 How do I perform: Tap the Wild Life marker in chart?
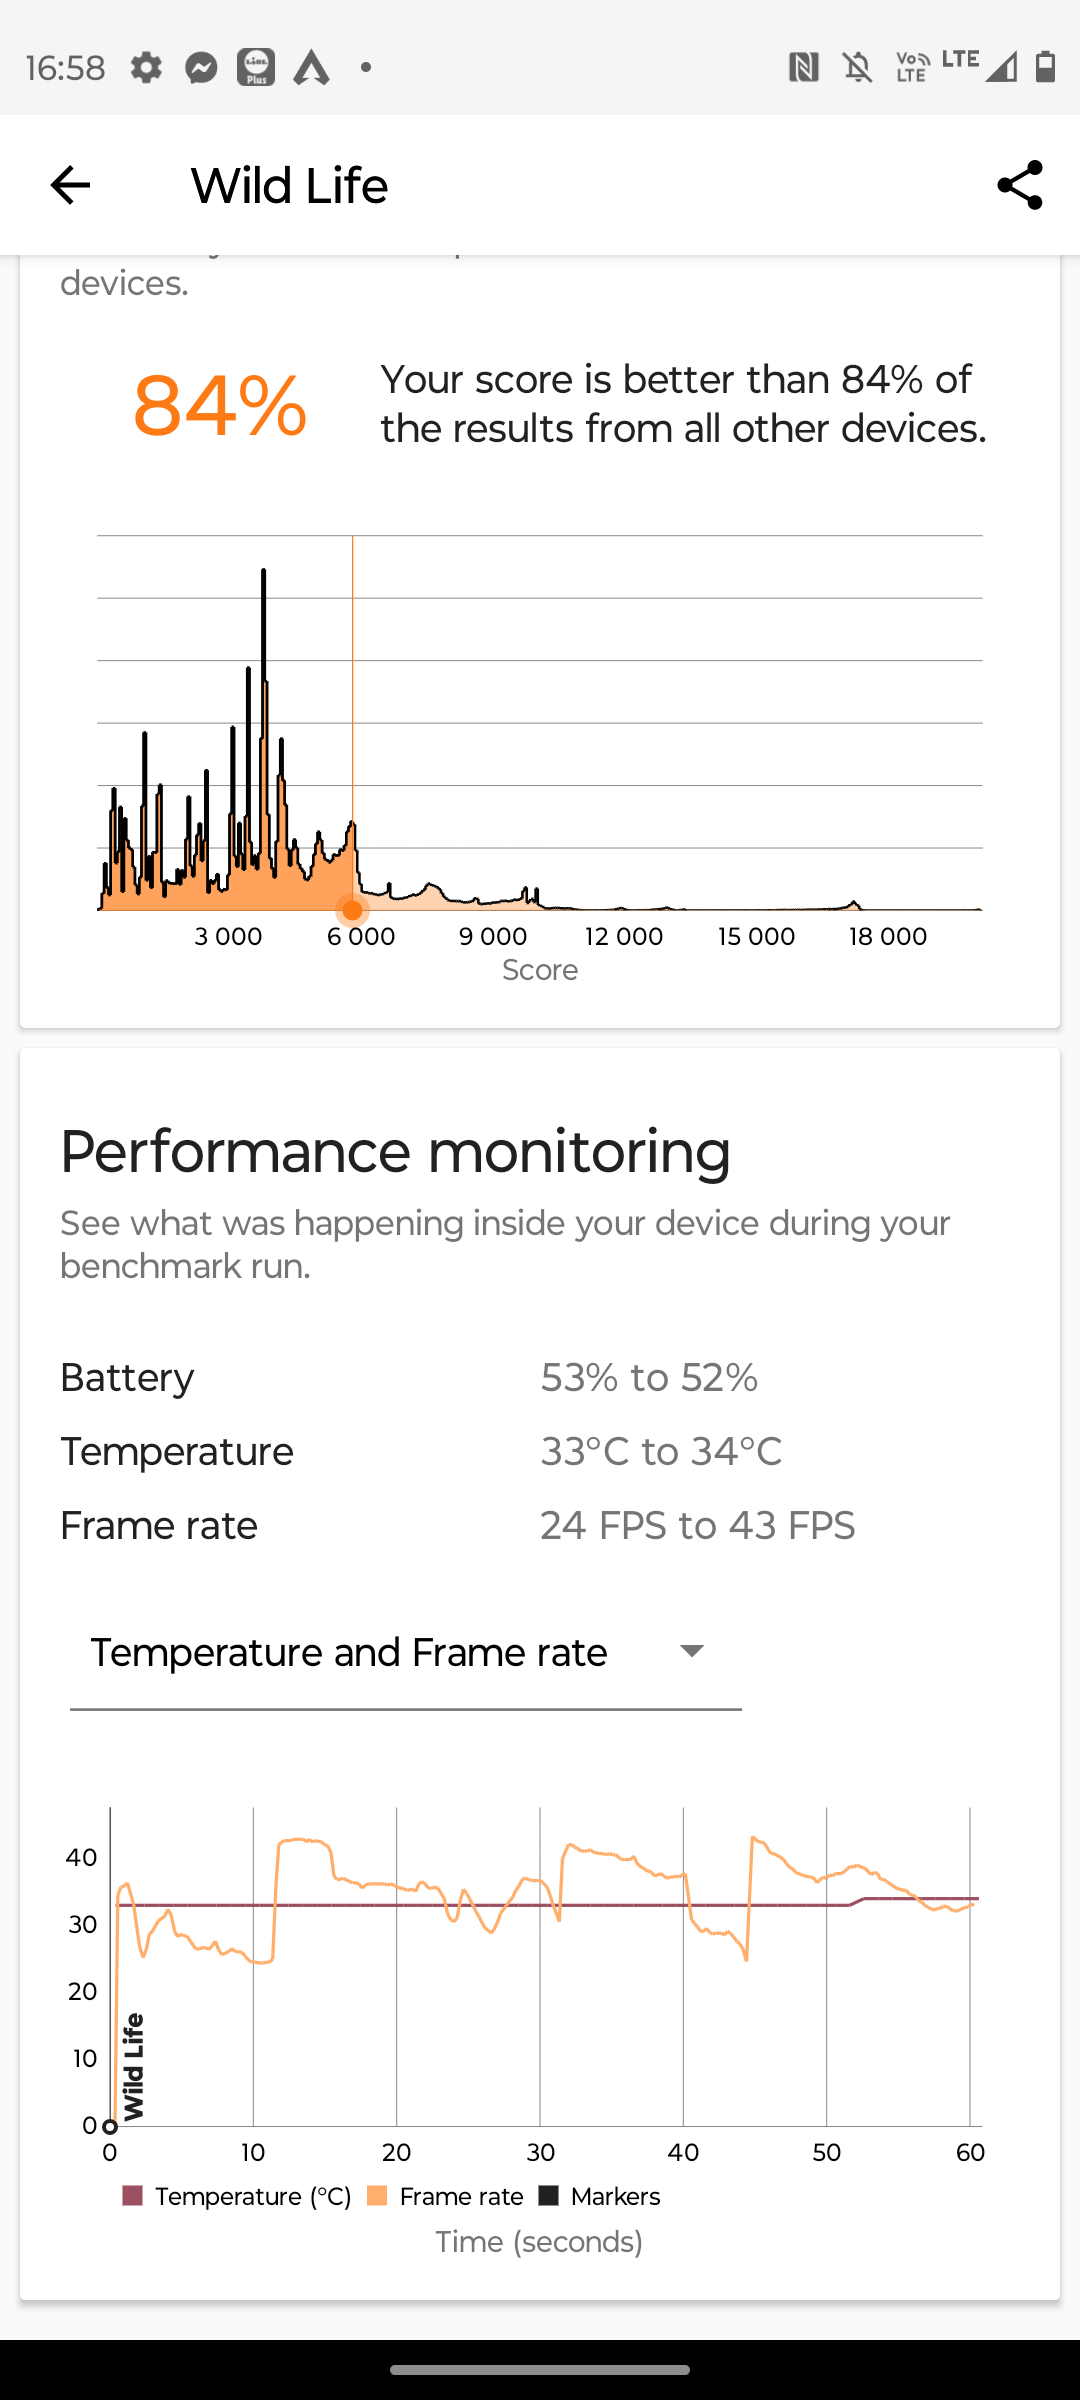(133, 2066)
